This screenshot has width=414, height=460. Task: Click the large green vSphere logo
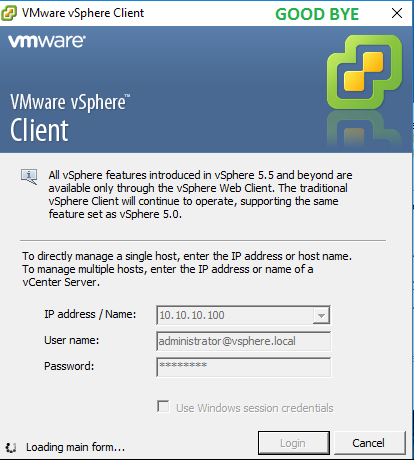365,72
